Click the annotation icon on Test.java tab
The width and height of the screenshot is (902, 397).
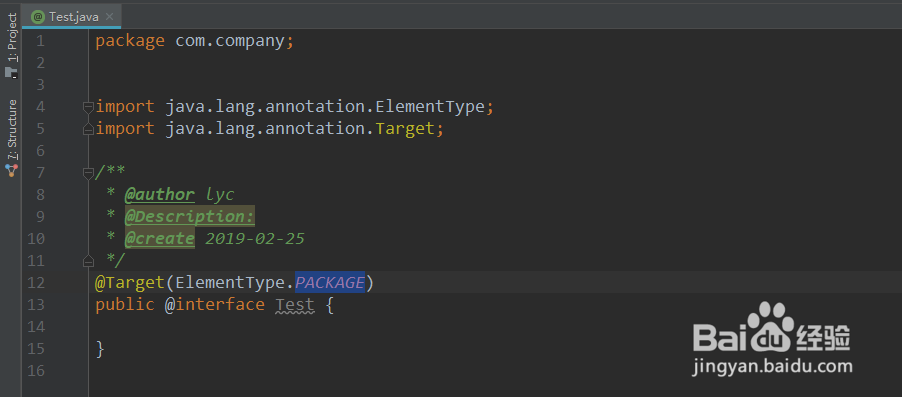(38, 17)
